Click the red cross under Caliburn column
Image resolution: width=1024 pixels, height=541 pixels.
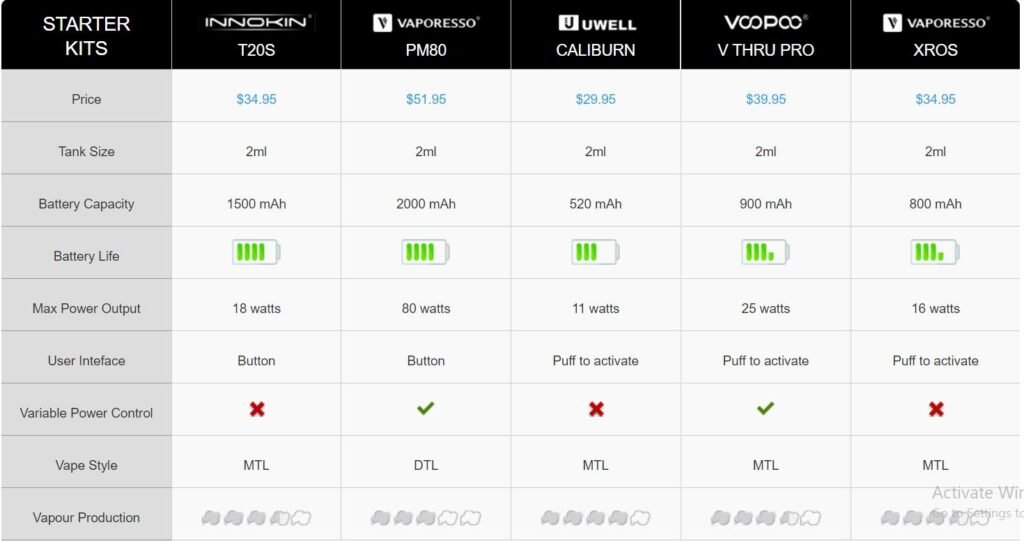coord(596,409)
